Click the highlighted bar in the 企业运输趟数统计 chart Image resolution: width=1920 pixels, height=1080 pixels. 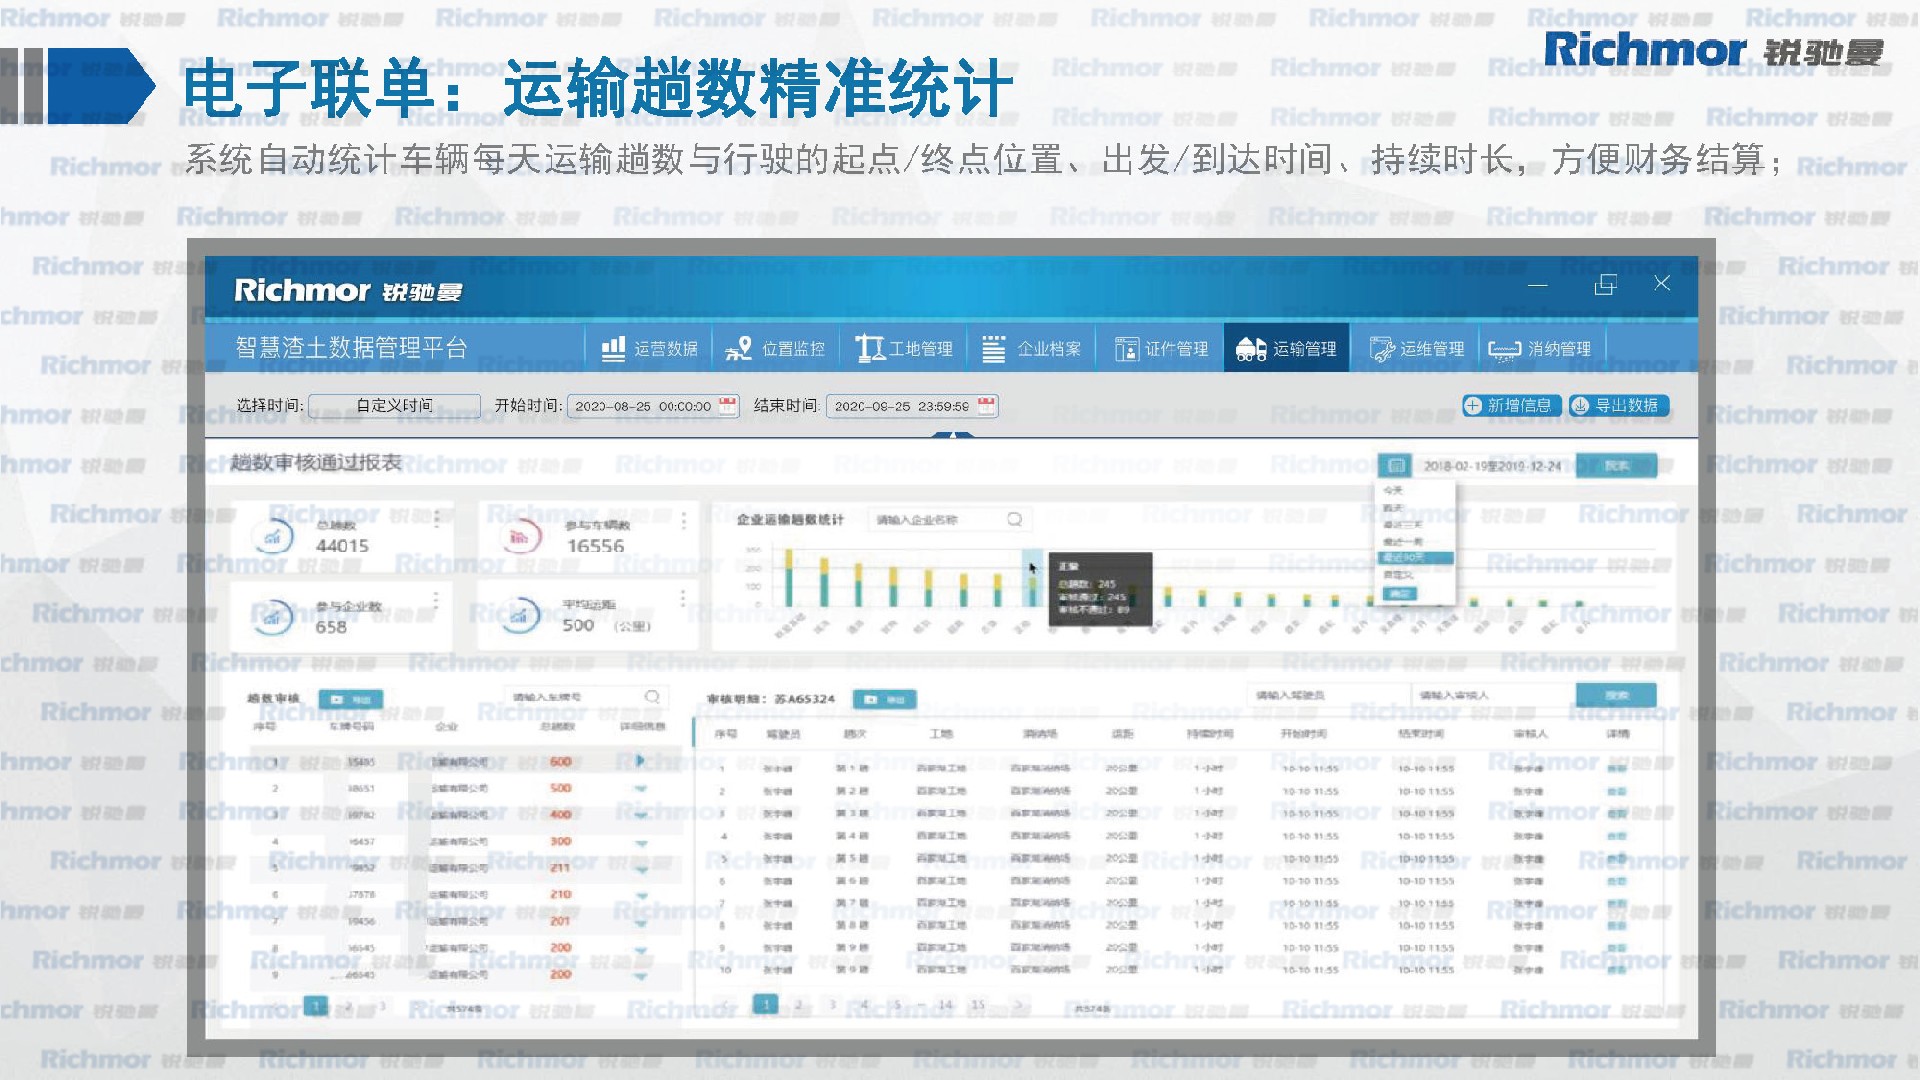[x=1031, y=580]
